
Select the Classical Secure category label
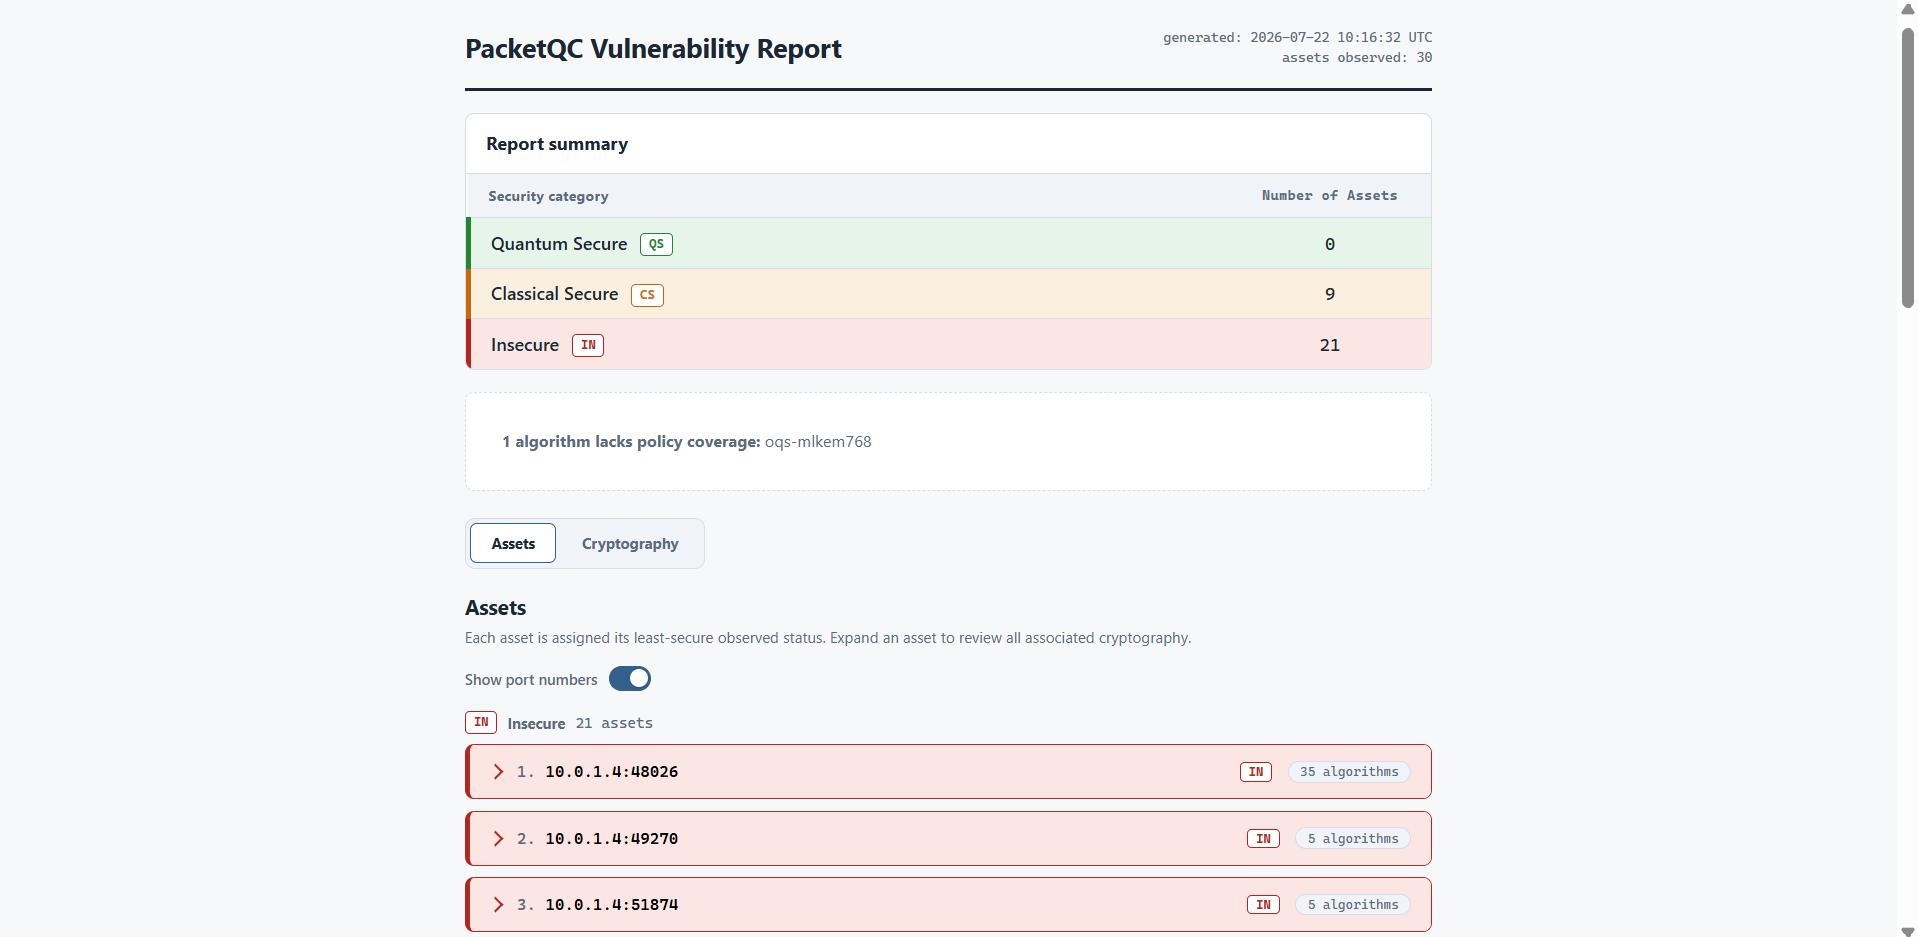[554, 294]
